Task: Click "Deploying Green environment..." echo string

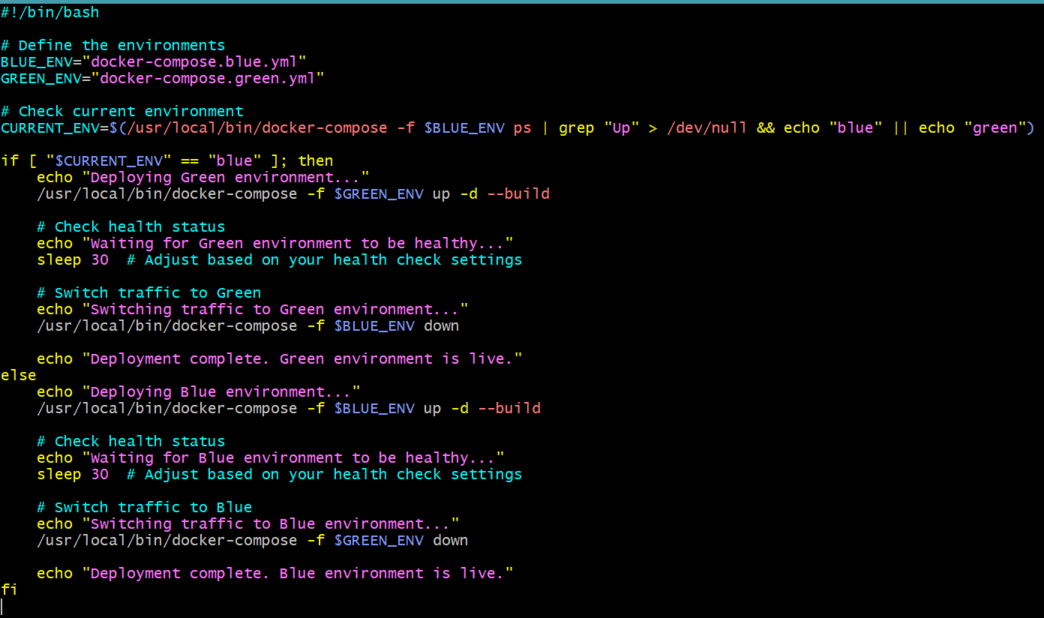Action: click(226, 178)
